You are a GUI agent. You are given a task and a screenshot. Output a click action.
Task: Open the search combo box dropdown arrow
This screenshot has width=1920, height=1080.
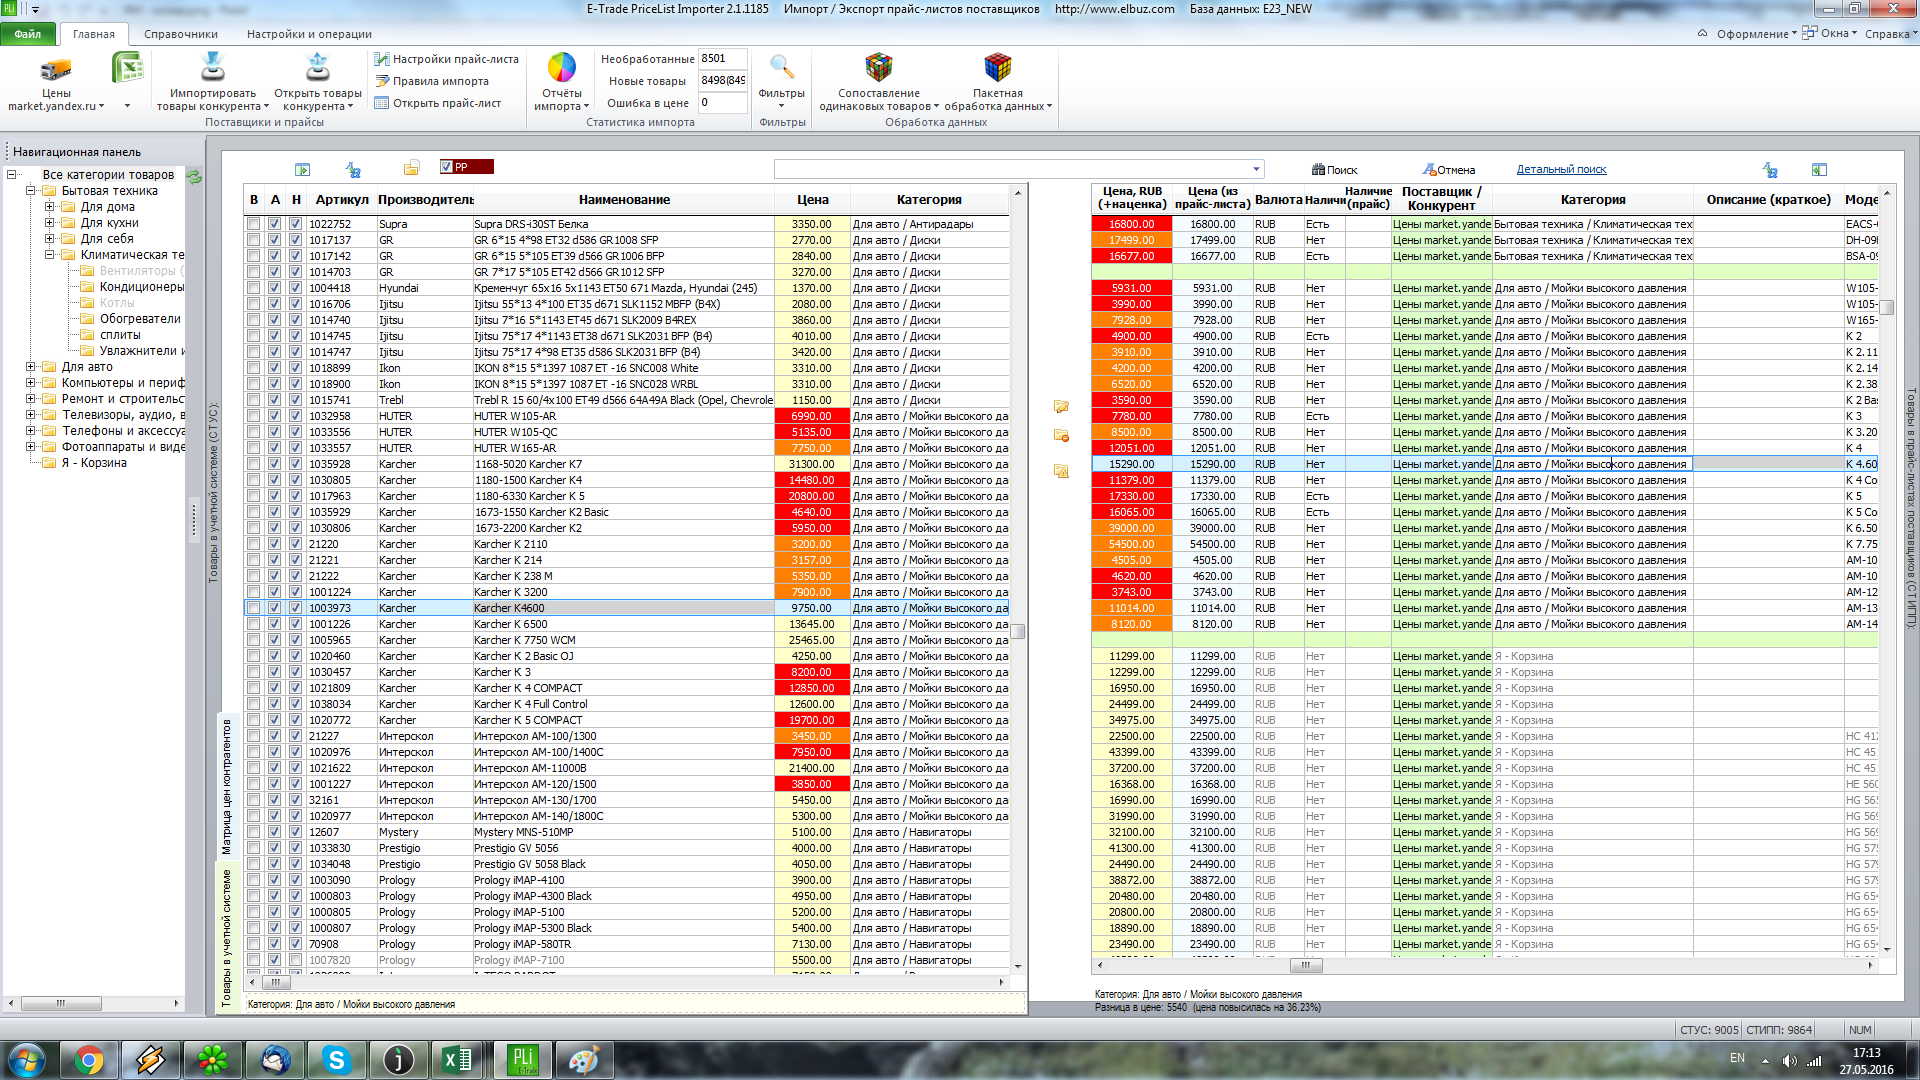click(x=1256, y=169)
